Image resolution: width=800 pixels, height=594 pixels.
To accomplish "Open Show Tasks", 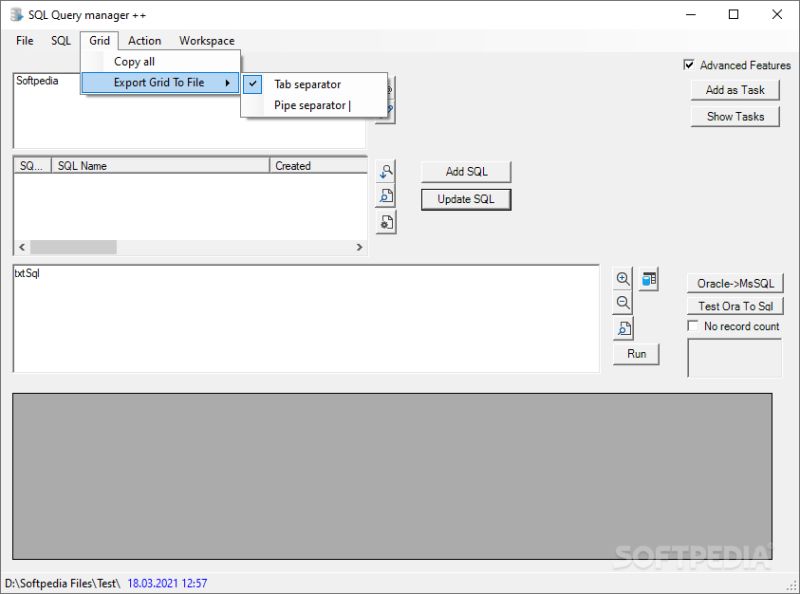I will pyautogui.click(x=735, y=116).
